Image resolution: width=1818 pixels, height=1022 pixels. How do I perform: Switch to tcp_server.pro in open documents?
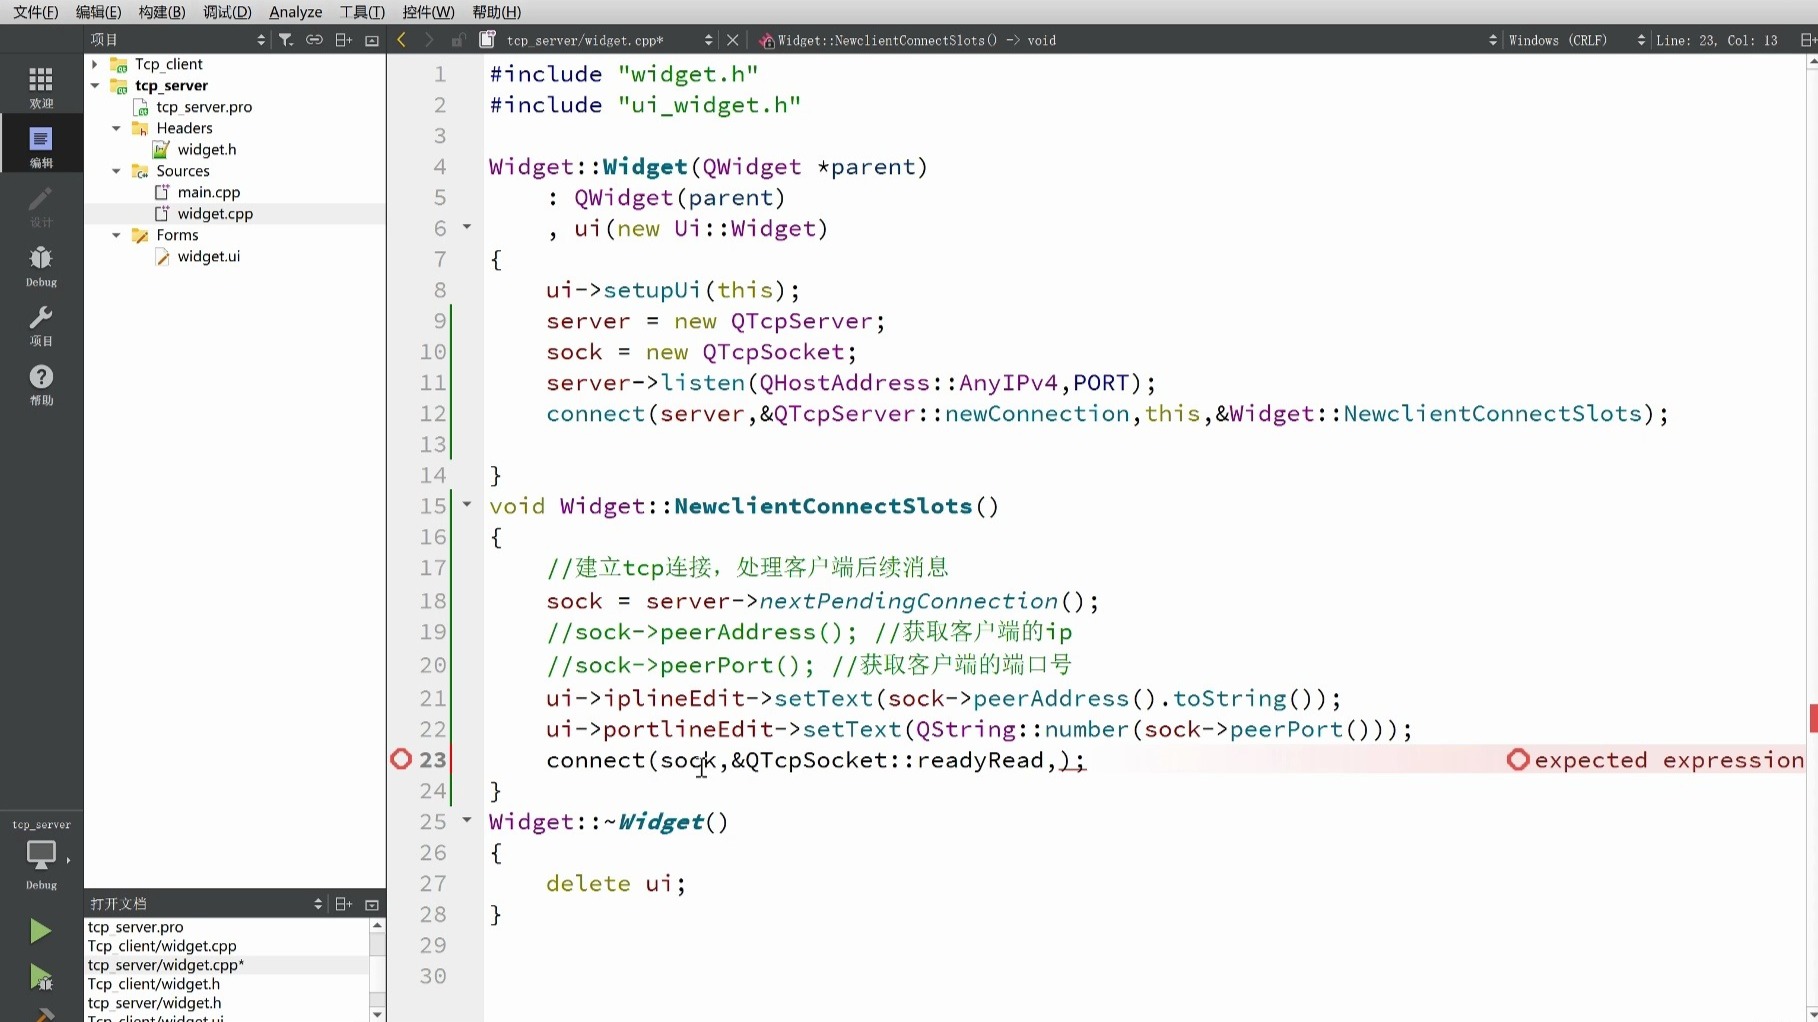(136, 927)
